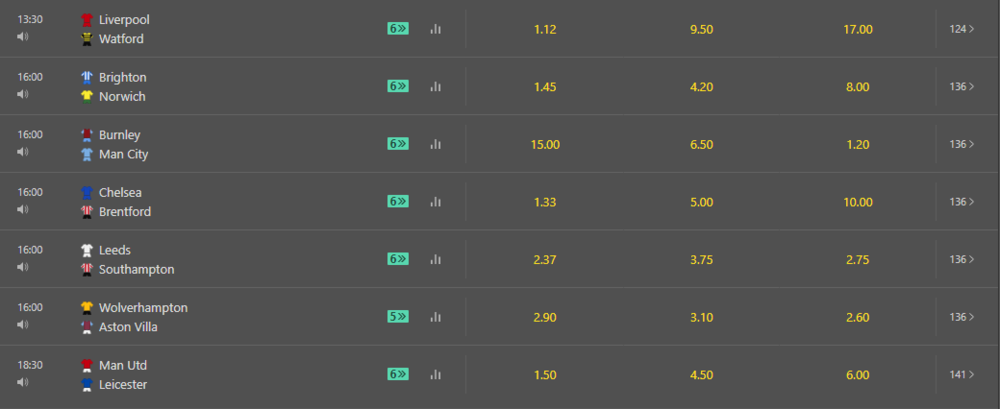Image resolution: width=1000 pixels, height=409 pixels.
Task: Show stats chart for Man Utd vs Leicester
Action: (436, 375)
